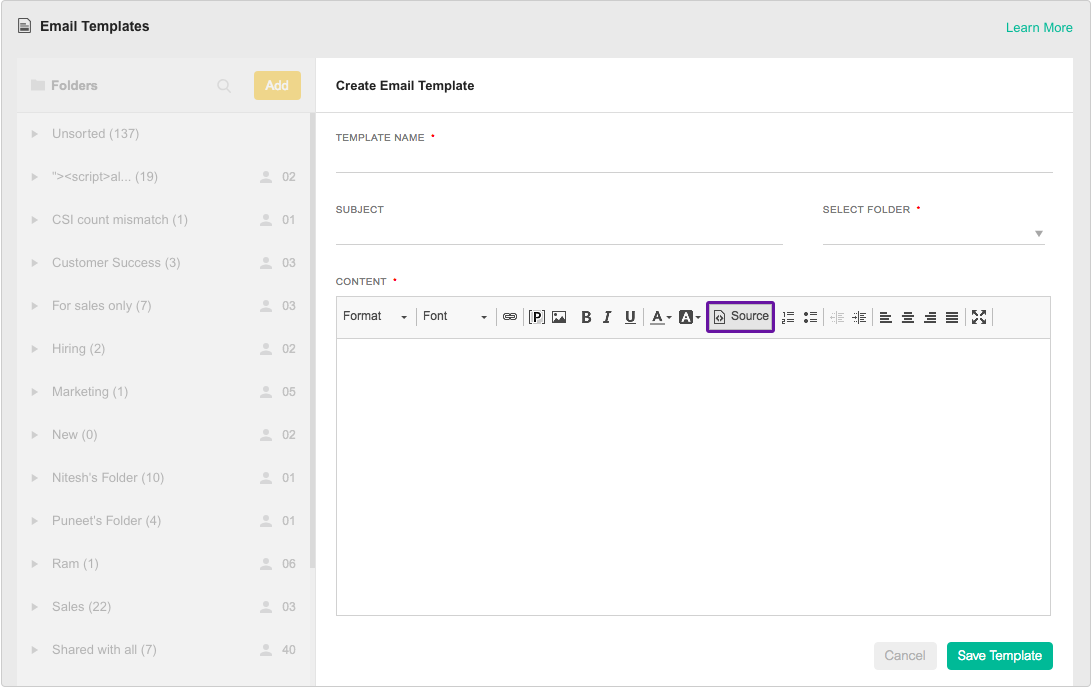Open the Select Folder dropdown
The image size is (1092, 688).
[x=933, y=234]
